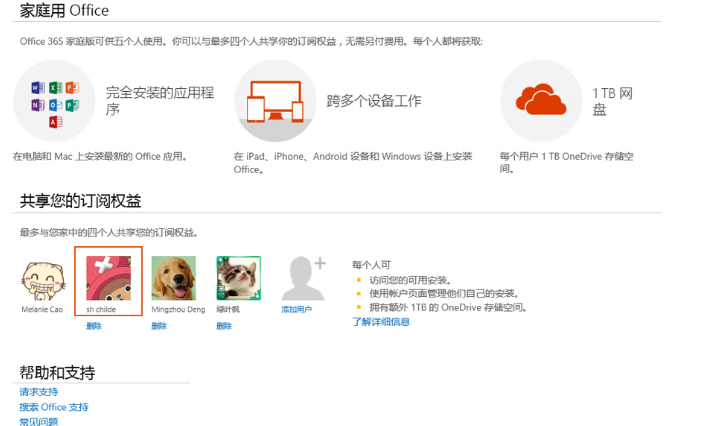This screenshot has height=426, width=720.
Task: Click the Word icon in apps circle
Action: (x=38, y=88)
